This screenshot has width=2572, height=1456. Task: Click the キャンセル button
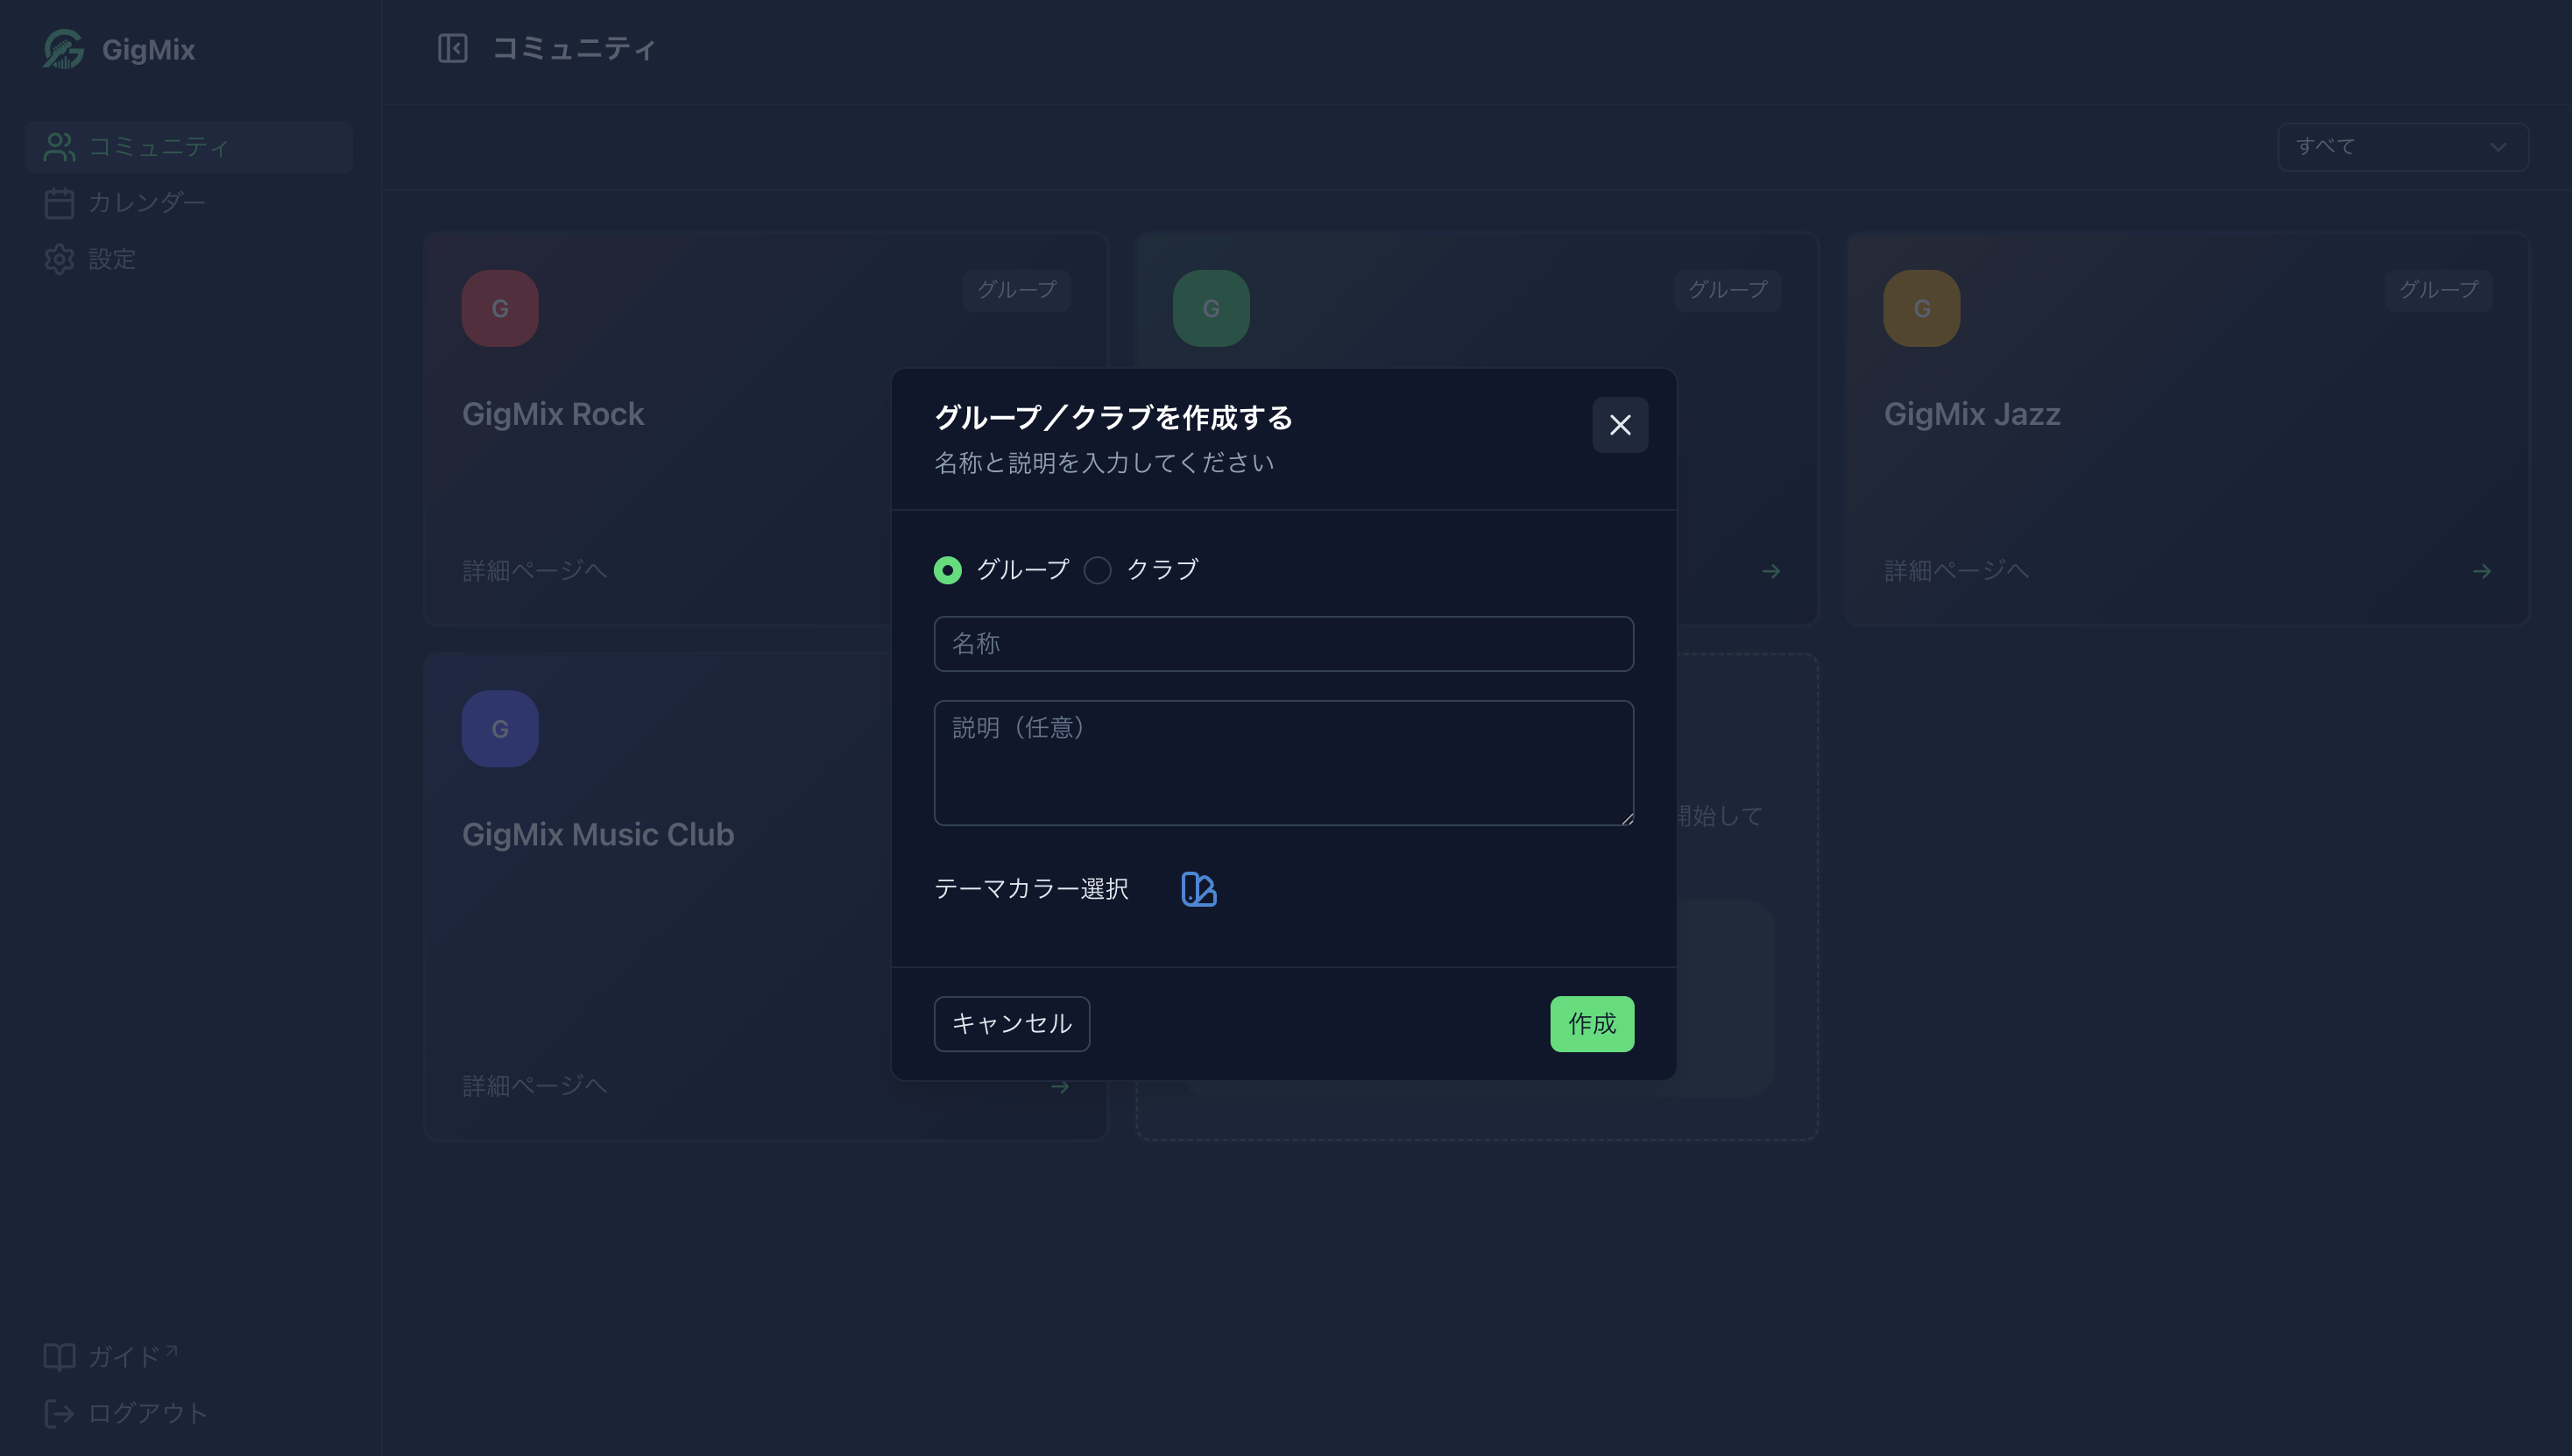[x=1012, y=1024]
